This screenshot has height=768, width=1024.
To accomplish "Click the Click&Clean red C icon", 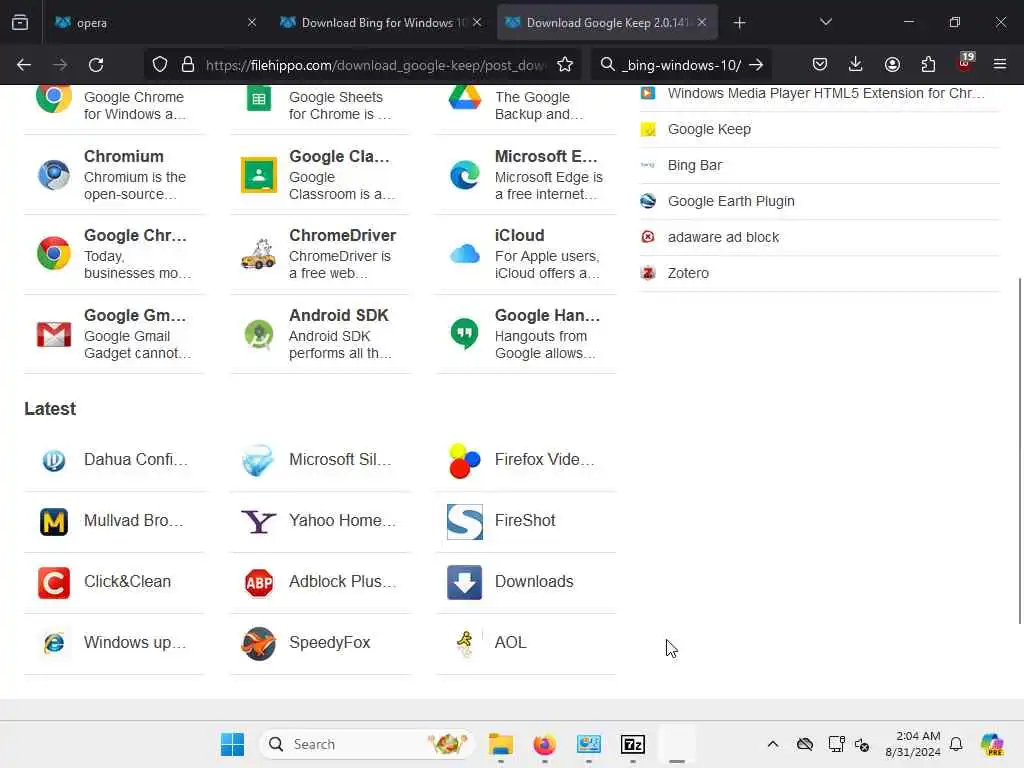I will (x=54, y=582).
